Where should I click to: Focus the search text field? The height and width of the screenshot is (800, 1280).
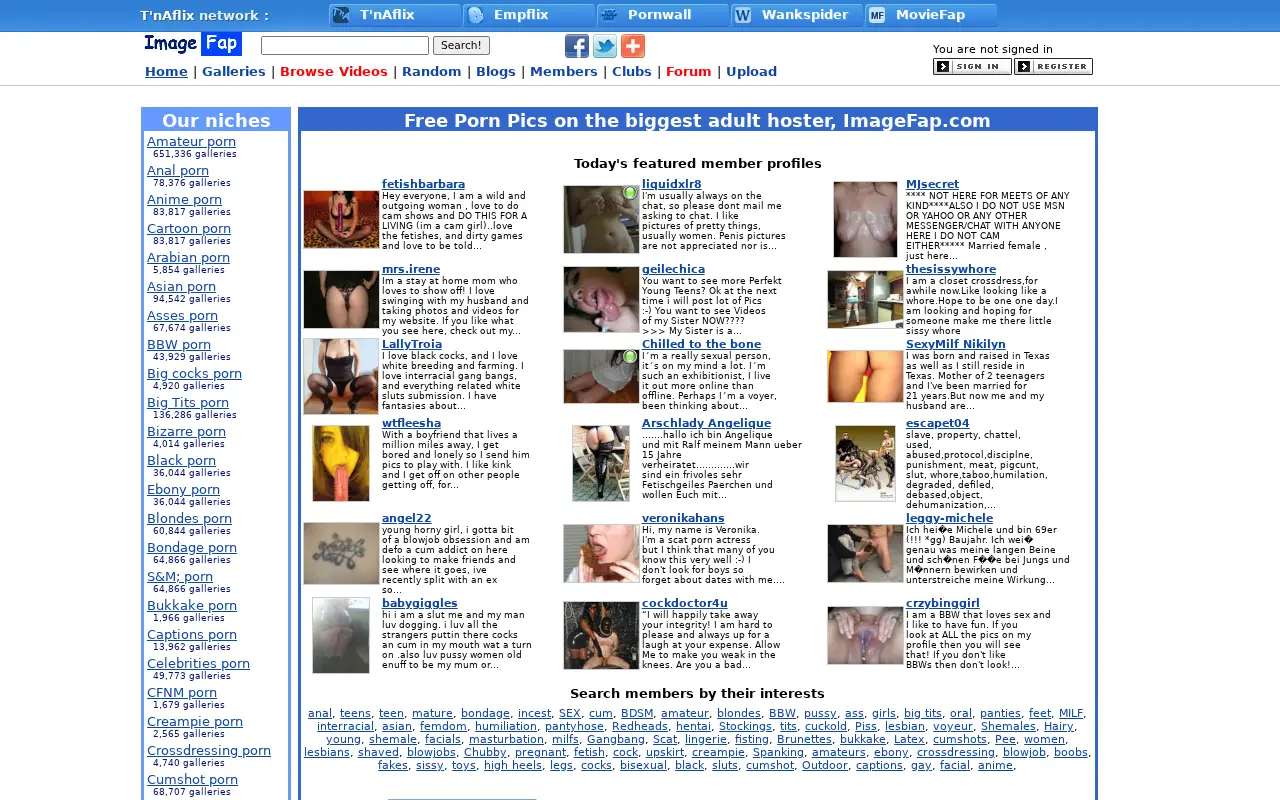[x=345, y=46]
